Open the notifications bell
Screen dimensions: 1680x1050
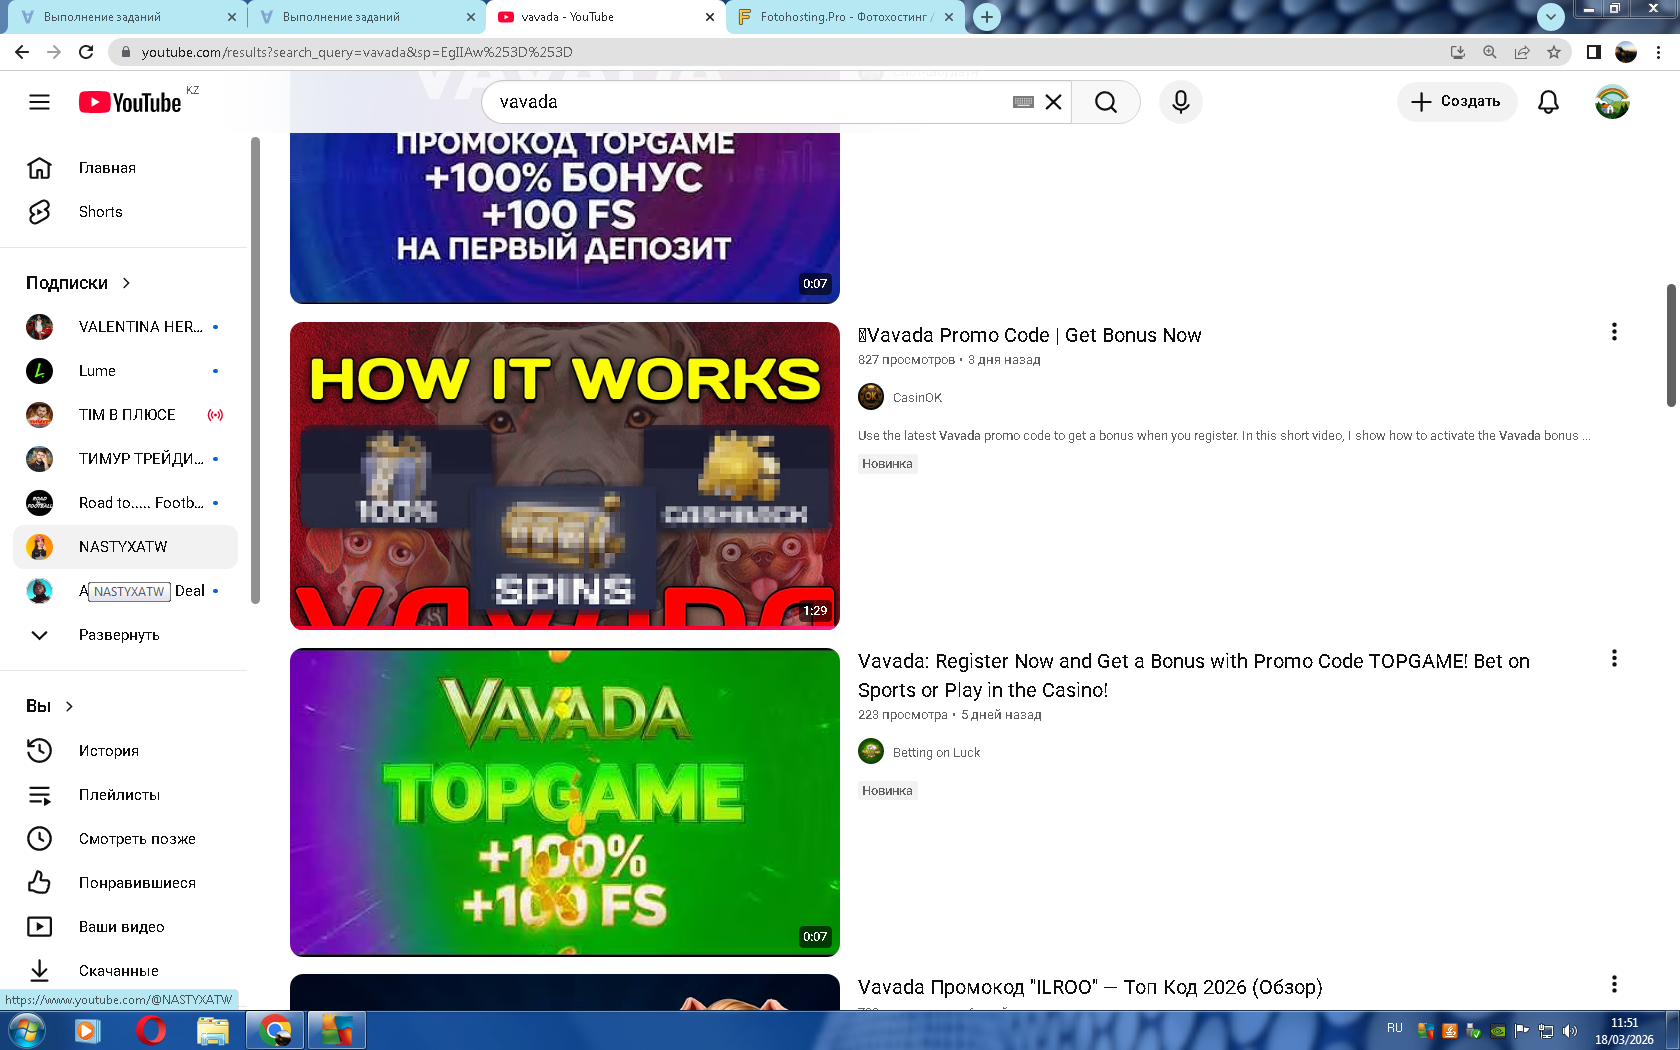coord(1548,102)
